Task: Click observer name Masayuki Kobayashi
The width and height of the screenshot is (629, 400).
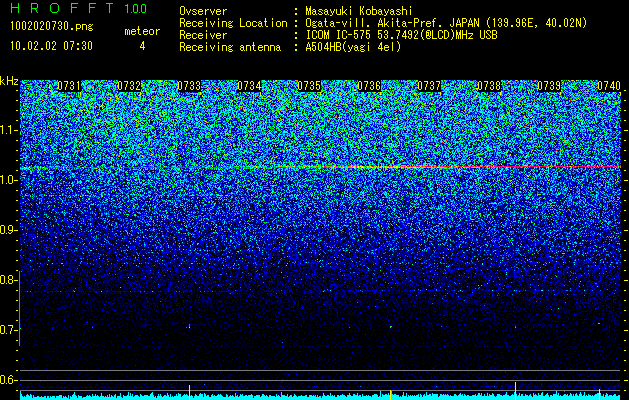Action: 359,11
